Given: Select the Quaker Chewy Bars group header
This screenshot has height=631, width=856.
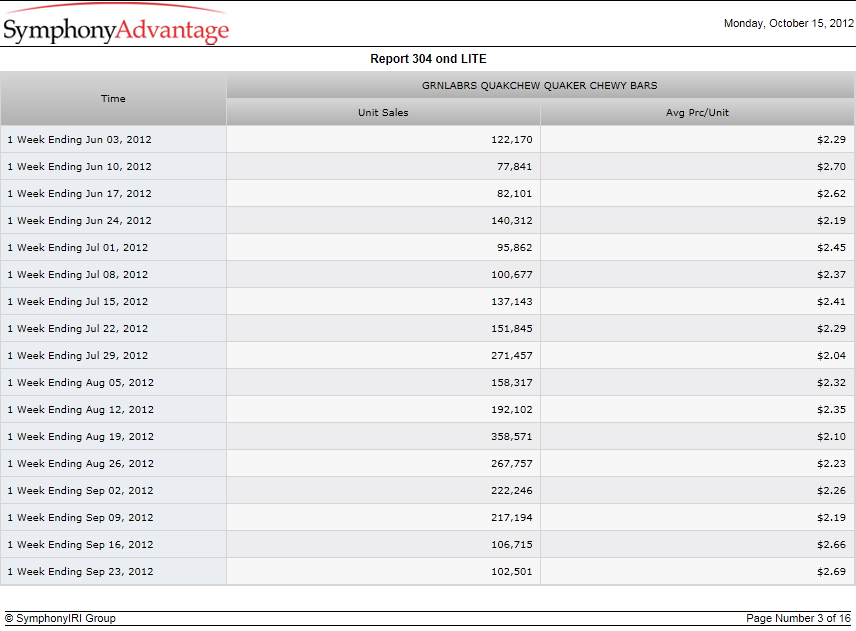Looking at the screenshot, I should click(540, 85).
